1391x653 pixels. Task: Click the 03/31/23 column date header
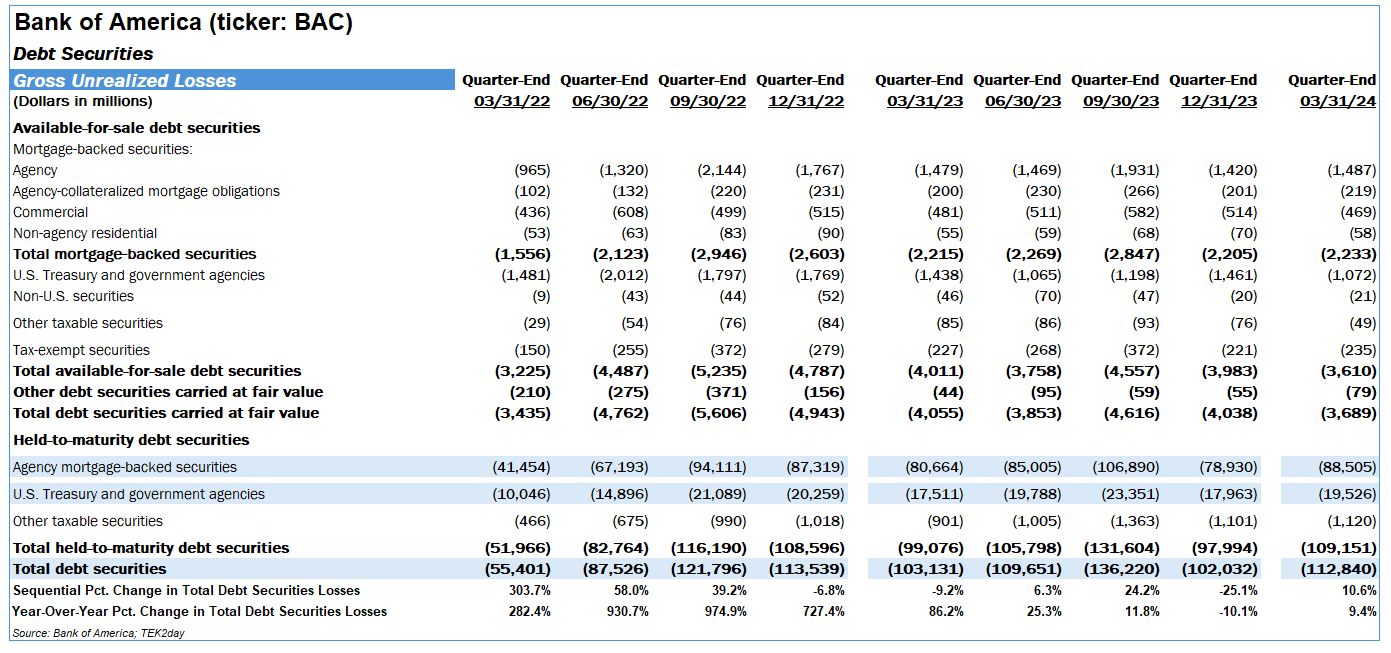925,101
